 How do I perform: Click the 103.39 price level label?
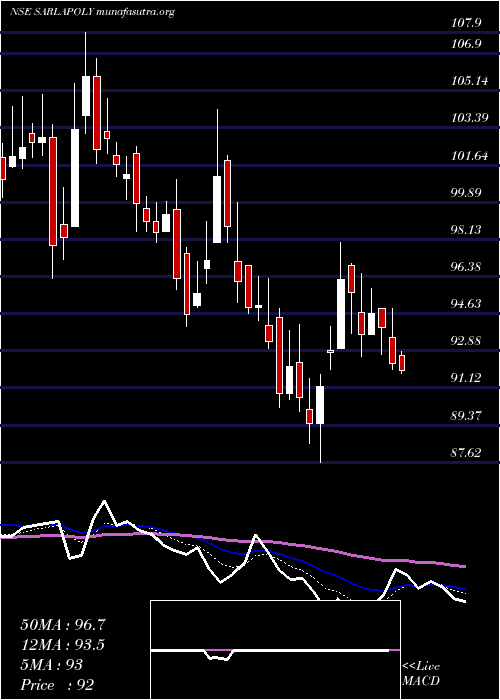pos(469,118)
